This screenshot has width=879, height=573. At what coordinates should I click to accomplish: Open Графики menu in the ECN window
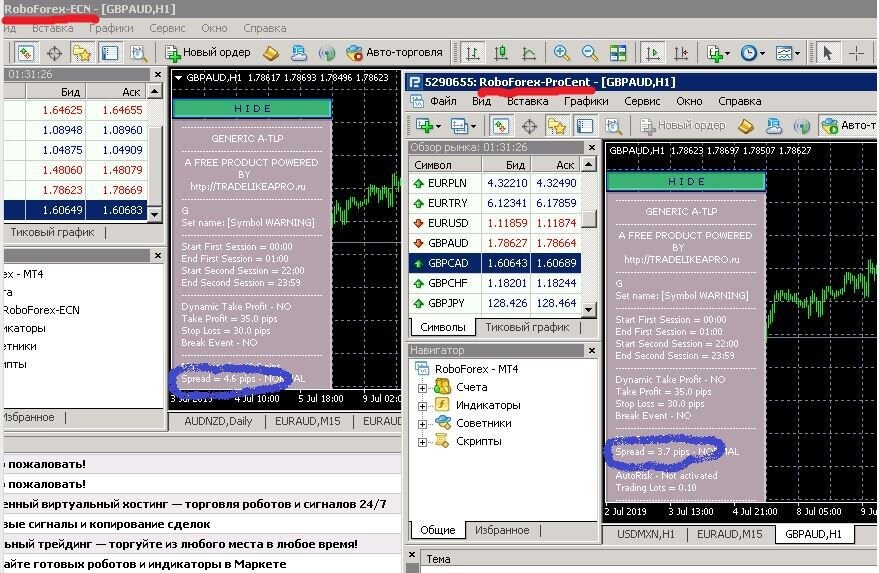coord(111,28)
